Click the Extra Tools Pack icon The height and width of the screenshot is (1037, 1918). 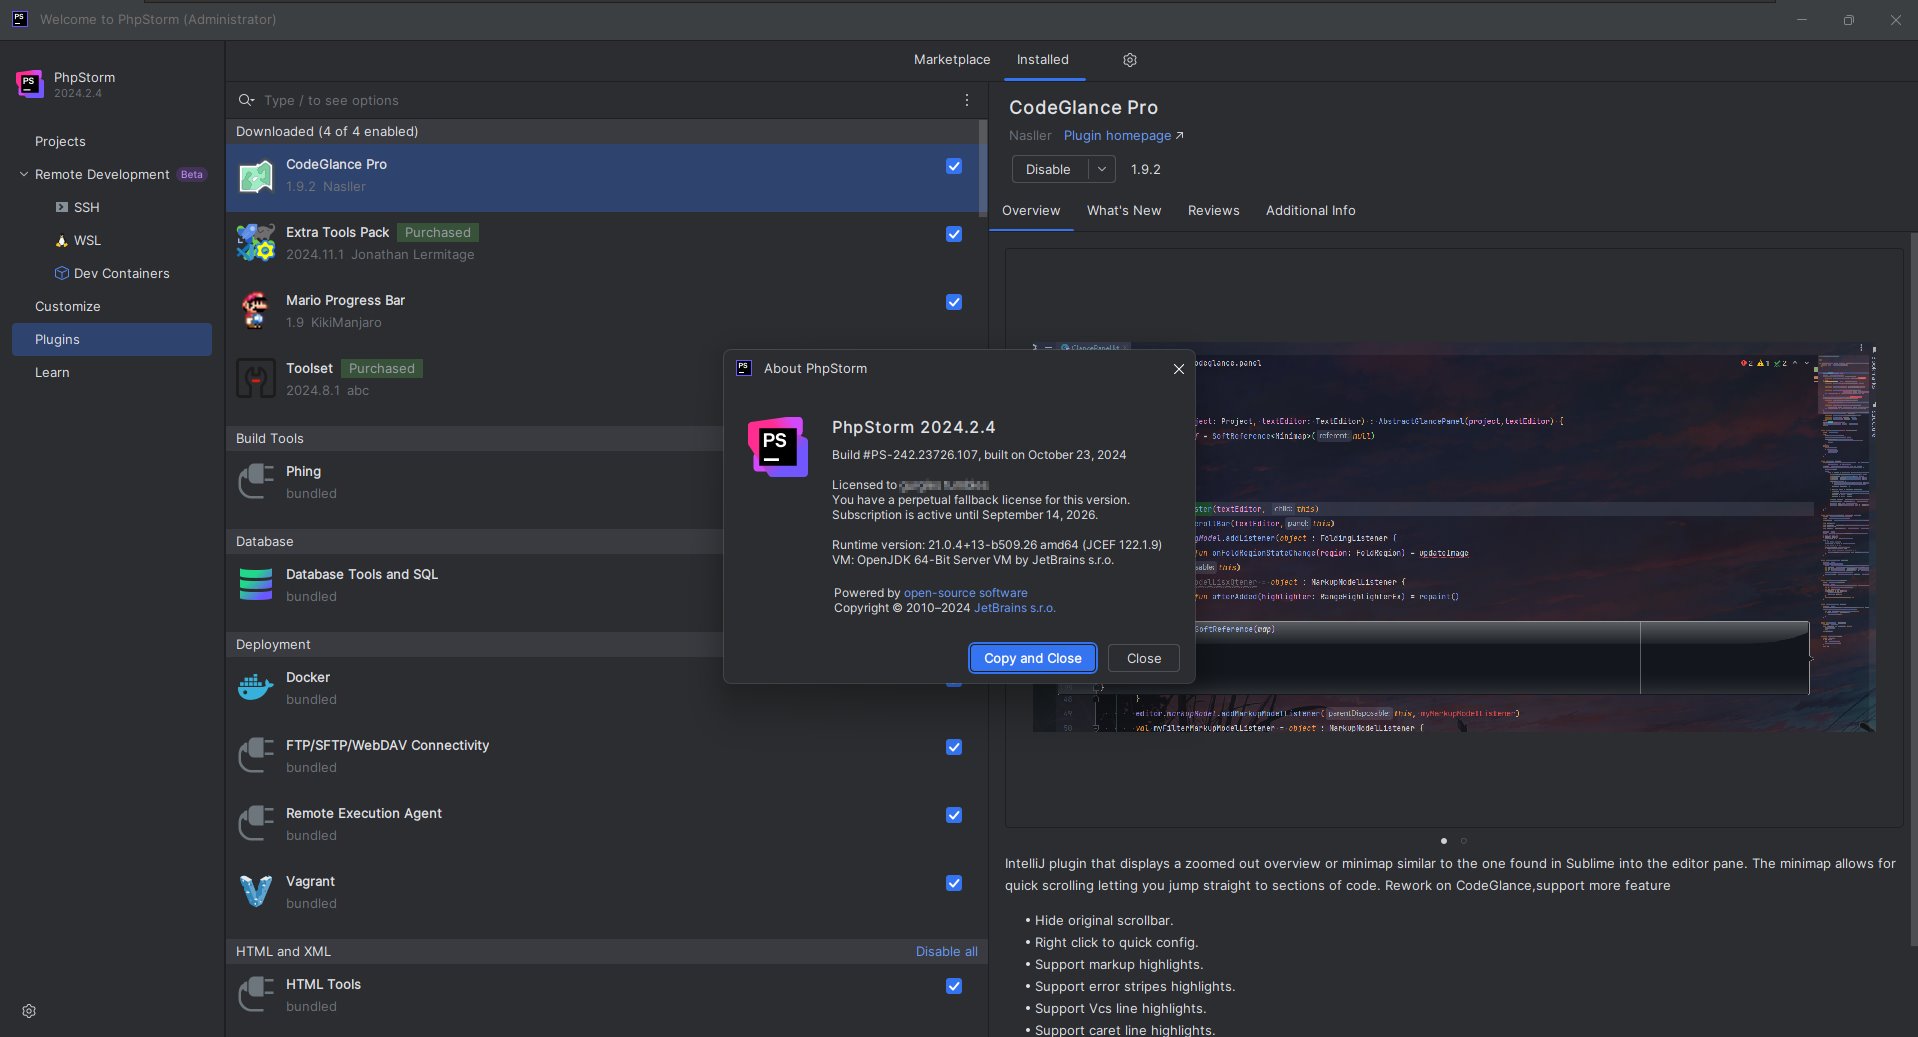coord(256,243)
